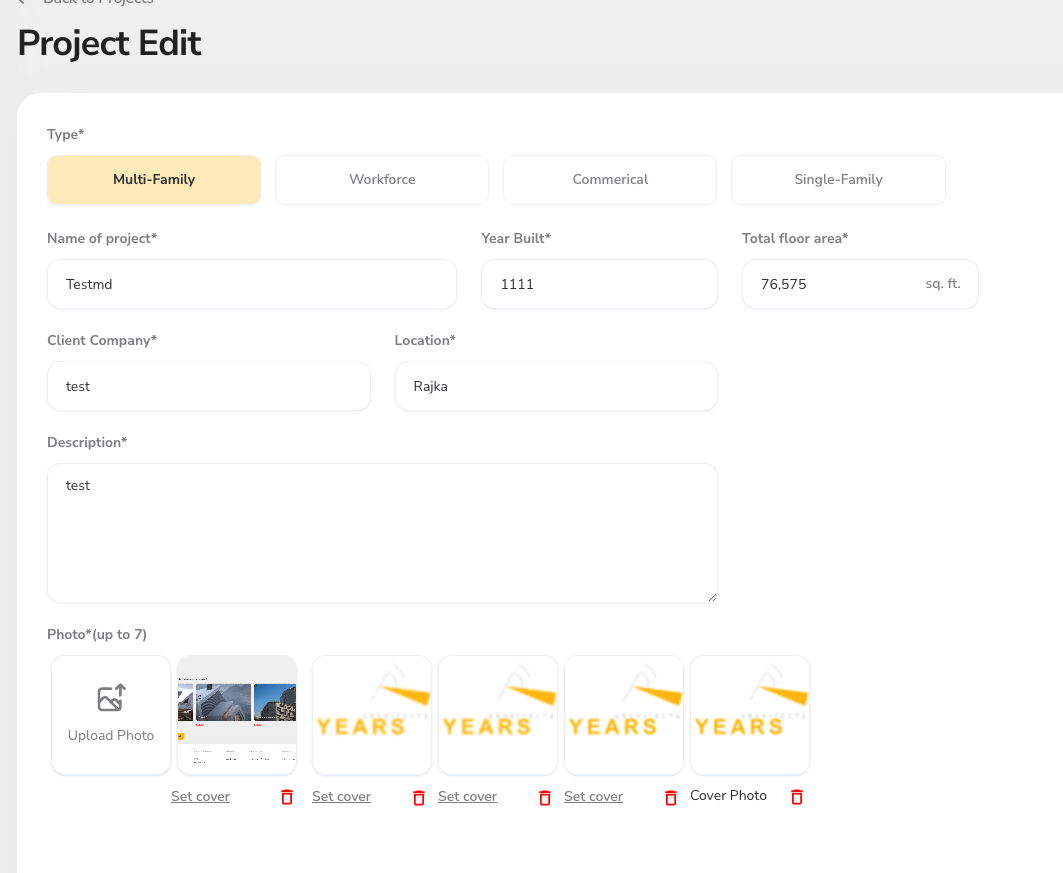1063x873 pixels.
Task: Focus the Name of project field
Action: tap(252, 284)
